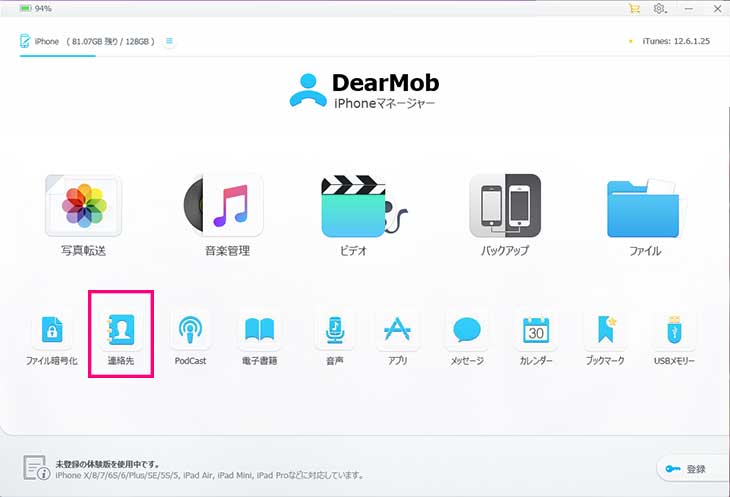The image size is (730, 497).
Task: Open the 音楽管理 music manager icon
Action: pos(224,205)
